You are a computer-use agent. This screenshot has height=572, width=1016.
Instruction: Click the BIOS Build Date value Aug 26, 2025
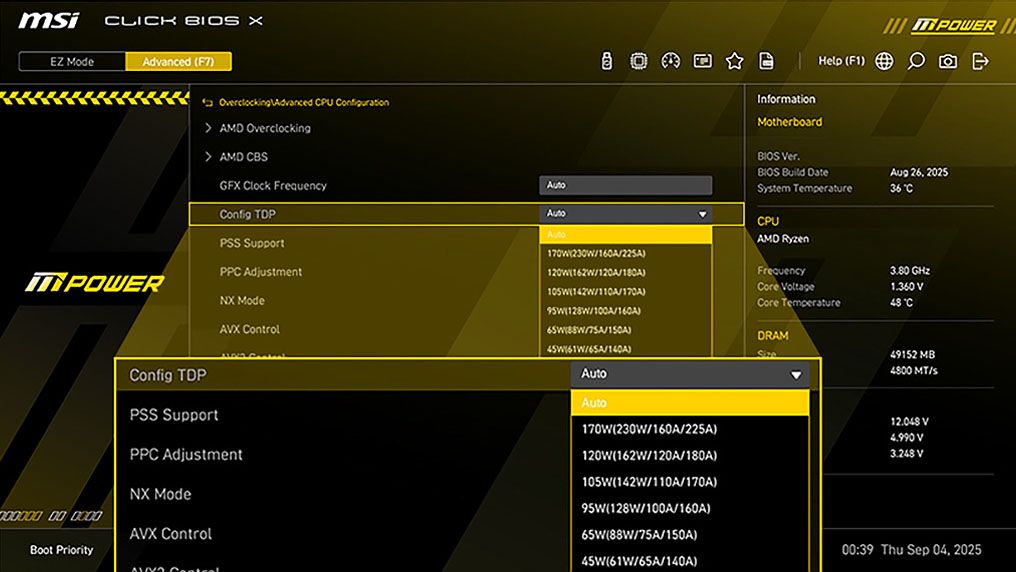tap(919, 172)
